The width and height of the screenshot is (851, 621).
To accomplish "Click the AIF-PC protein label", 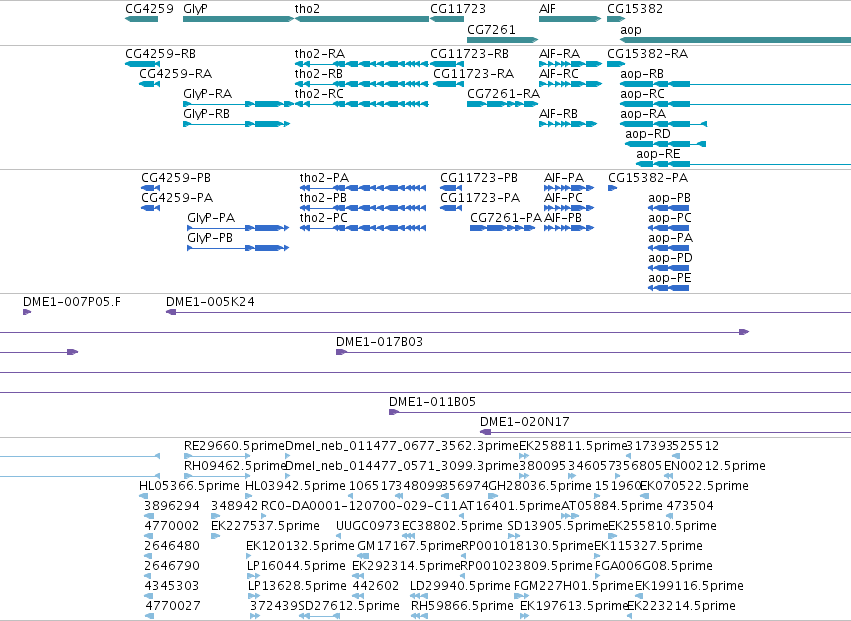I will (563, 198).
